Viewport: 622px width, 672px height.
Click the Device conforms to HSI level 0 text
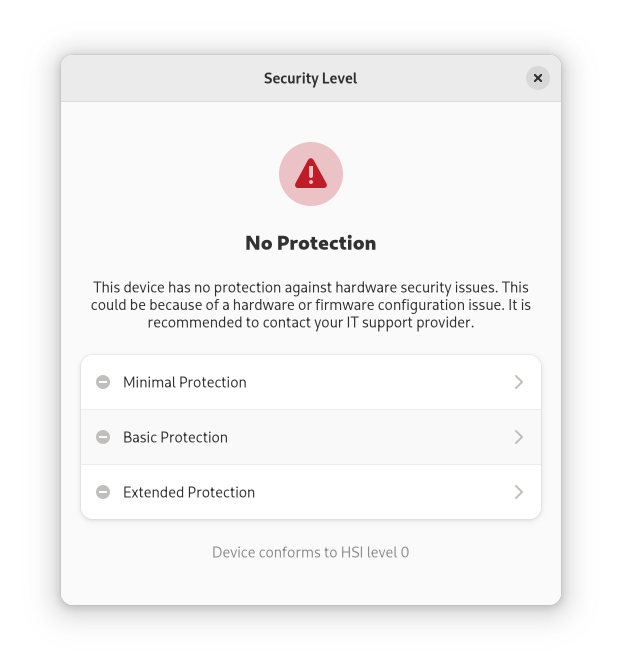pos(311,552)
